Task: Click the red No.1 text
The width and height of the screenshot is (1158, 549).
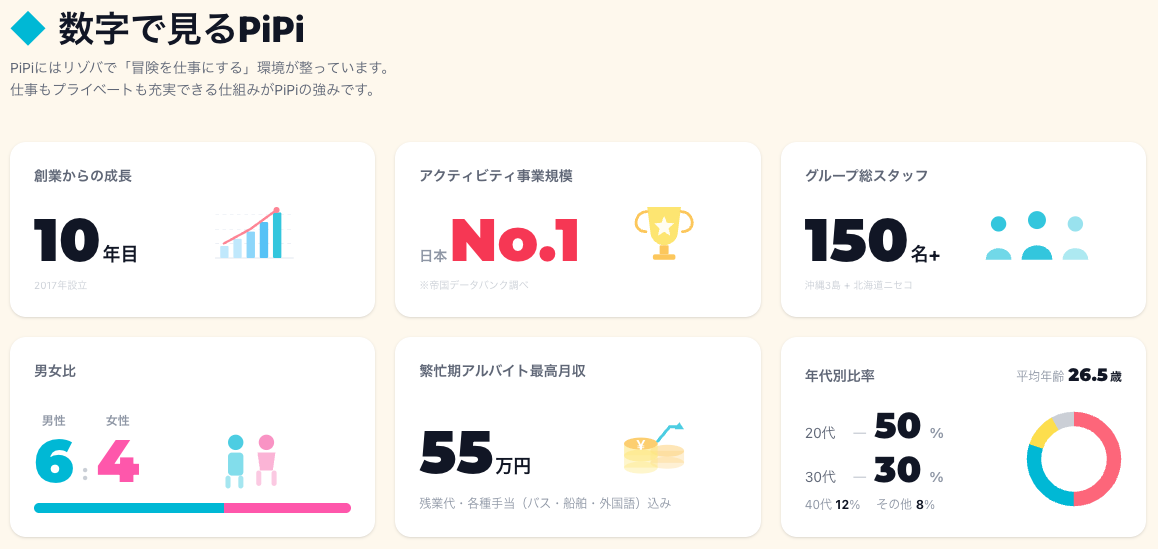Action: [x=515, y=241]
